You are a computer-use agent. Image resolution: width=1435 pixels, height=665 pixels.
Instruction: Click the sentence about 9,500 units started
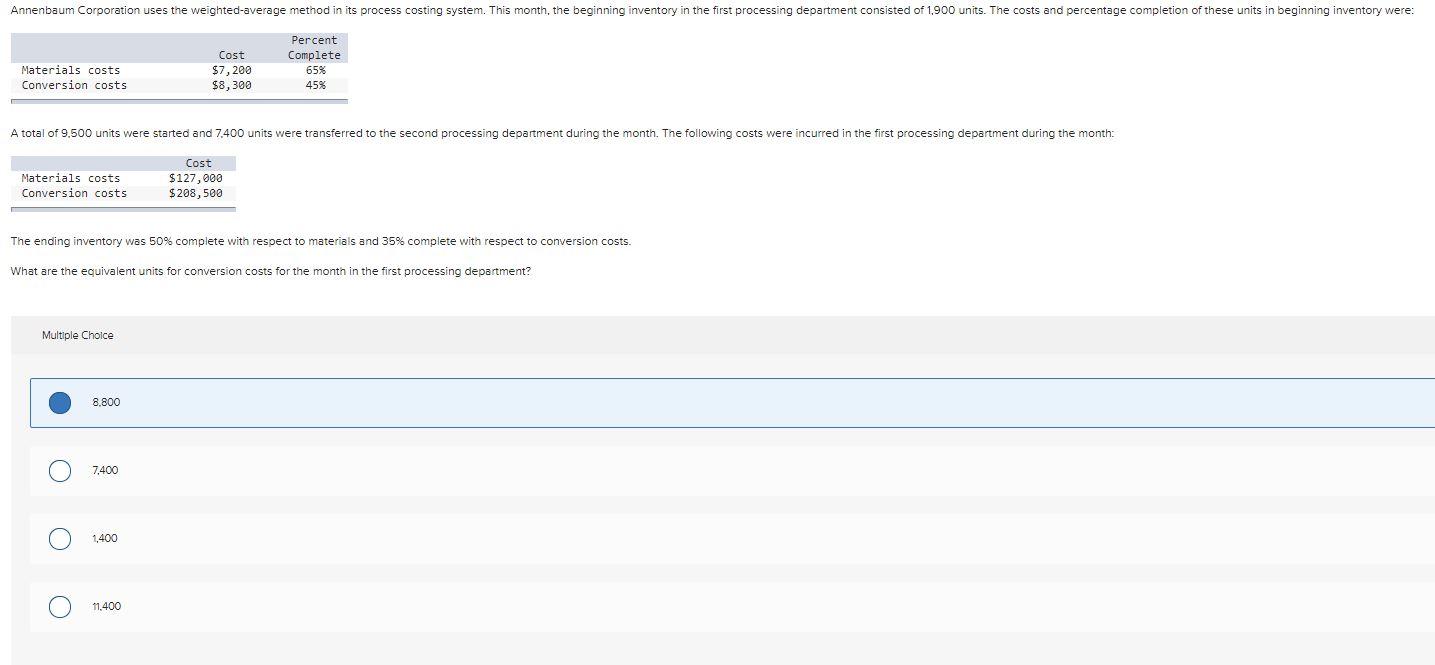click(562, 133)
